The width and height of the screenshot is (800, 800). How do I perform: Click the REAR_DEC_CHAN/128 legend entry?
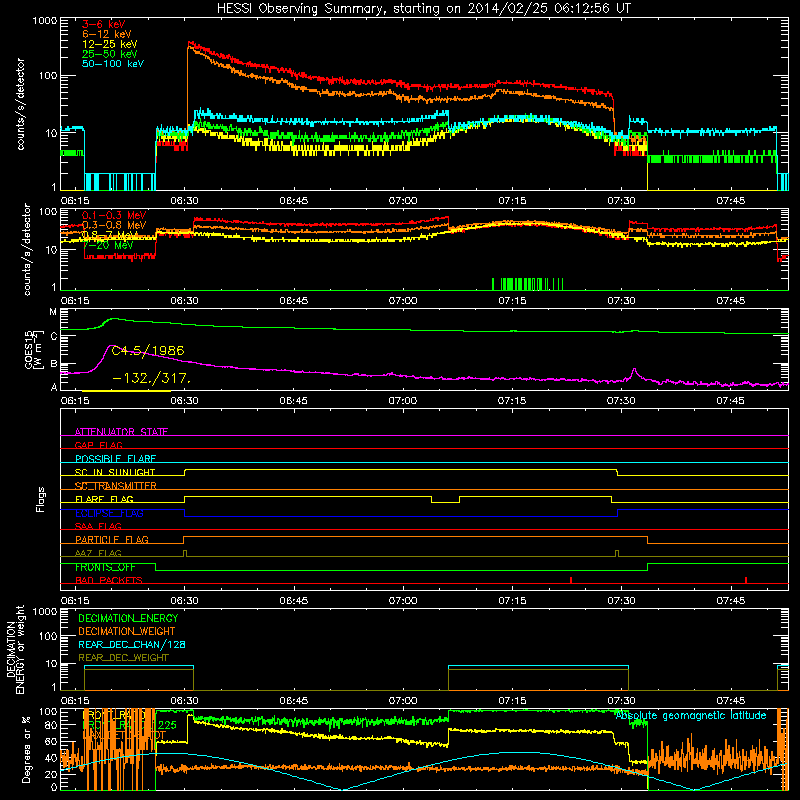(132, 644)
